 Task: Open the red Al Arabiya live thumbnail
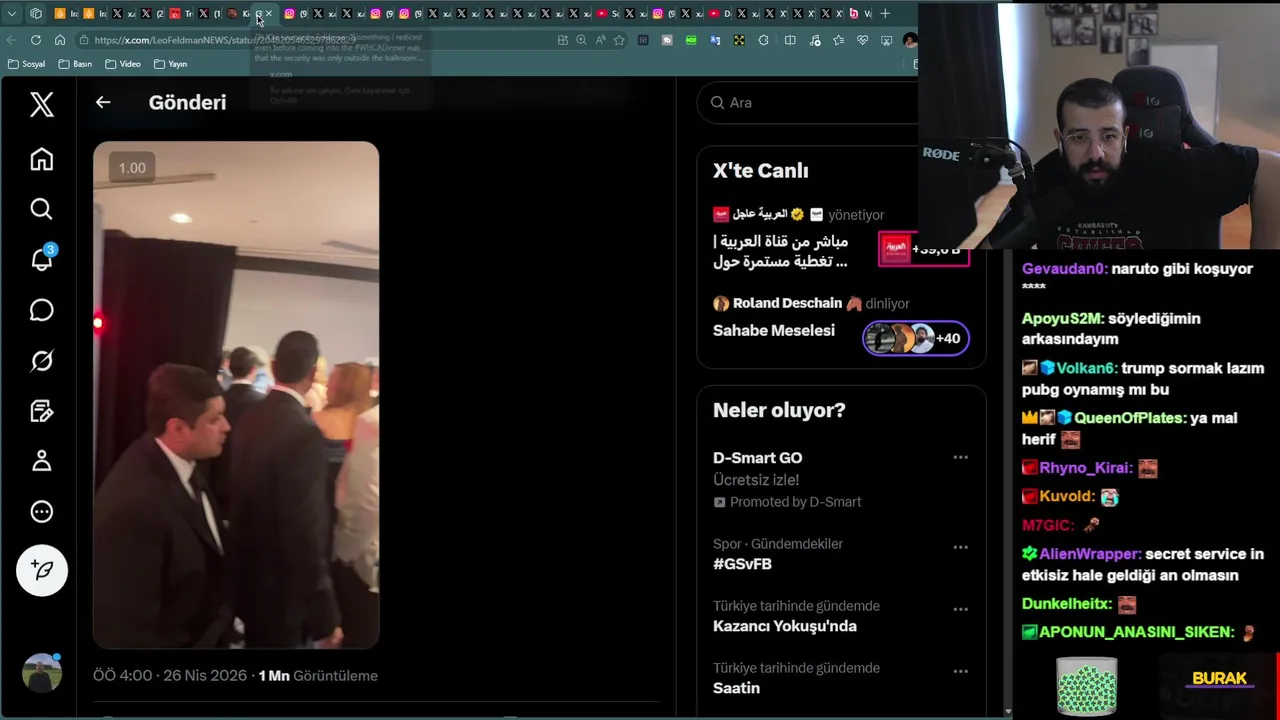click(923, 248)
